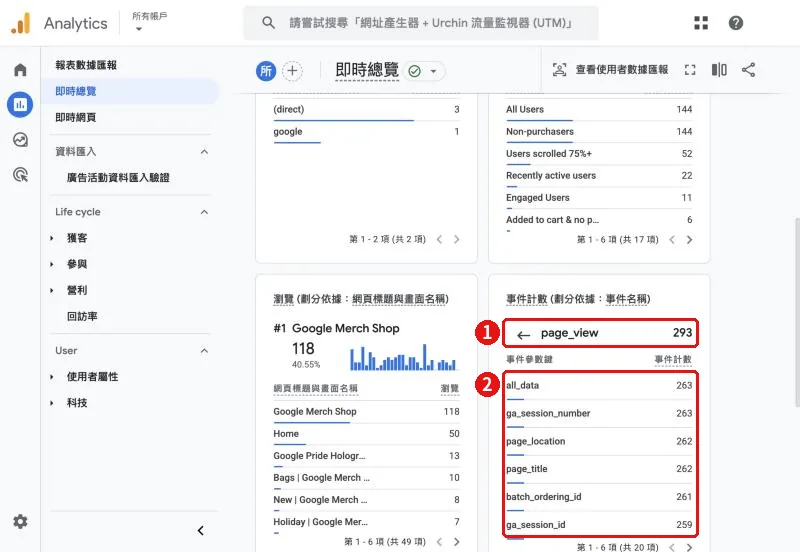
Task: Select batch_ordering_id parameter row
Action: (599, 497)
